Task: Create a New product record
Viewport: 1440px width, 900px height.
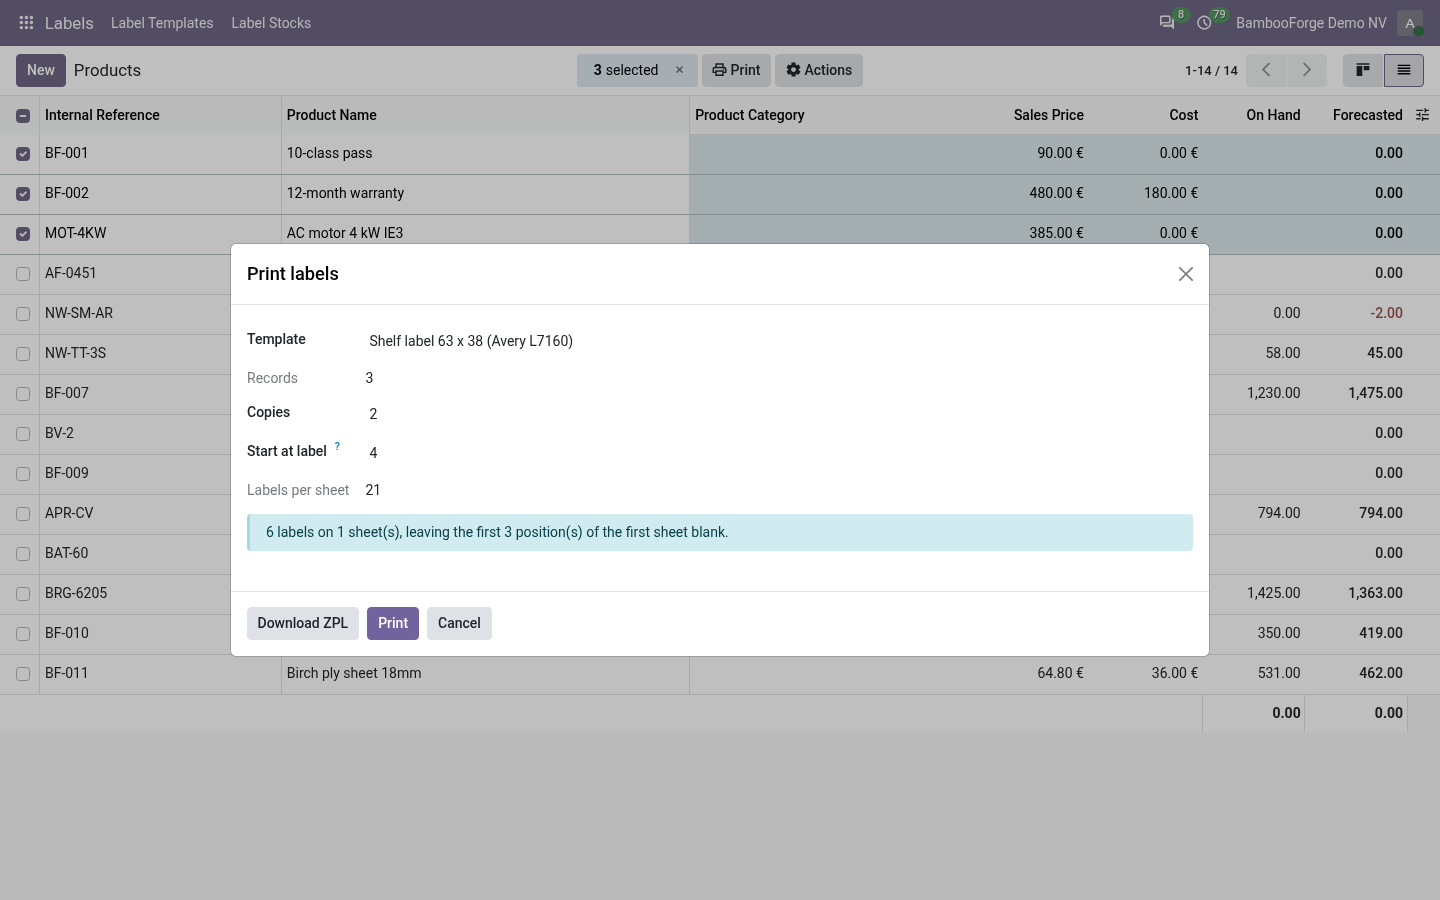Action: pos(41,70)
